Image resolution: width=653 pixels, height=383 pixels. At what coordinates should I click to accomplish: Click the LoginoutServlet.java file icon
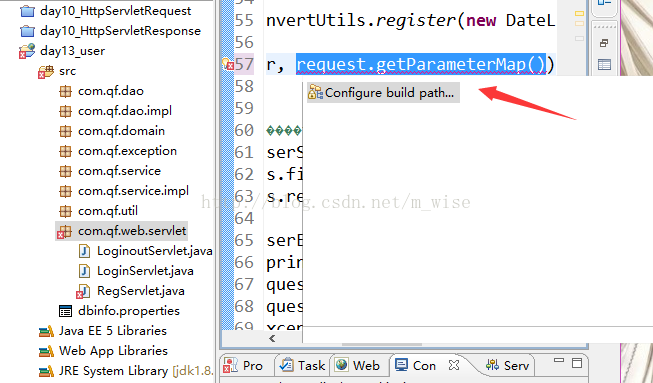(x=85, y=251)
